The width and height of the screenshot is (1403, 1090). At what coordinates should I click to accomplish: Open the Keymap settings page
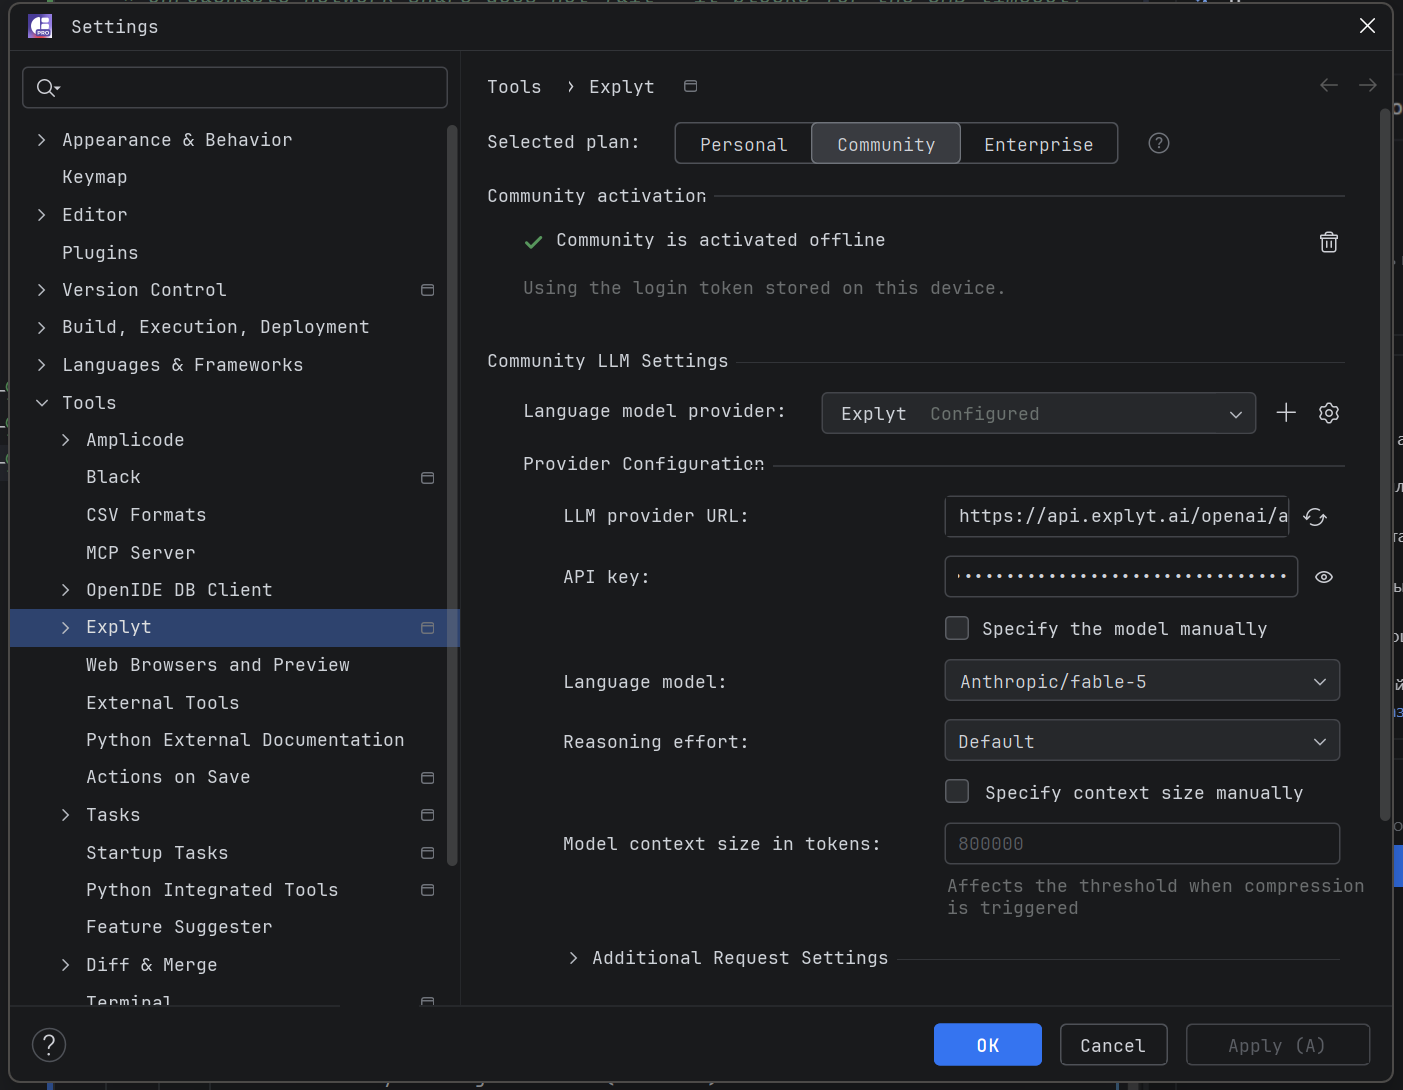[x=95, y=177]
